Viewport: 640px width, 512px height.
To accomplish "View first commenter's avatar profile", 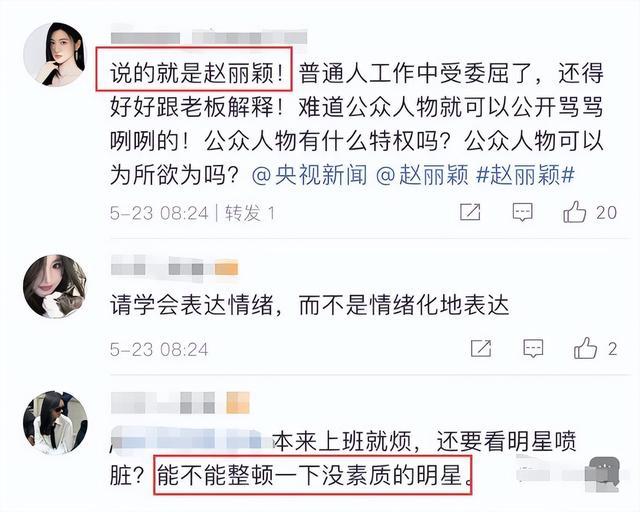I will coord(54,54).
